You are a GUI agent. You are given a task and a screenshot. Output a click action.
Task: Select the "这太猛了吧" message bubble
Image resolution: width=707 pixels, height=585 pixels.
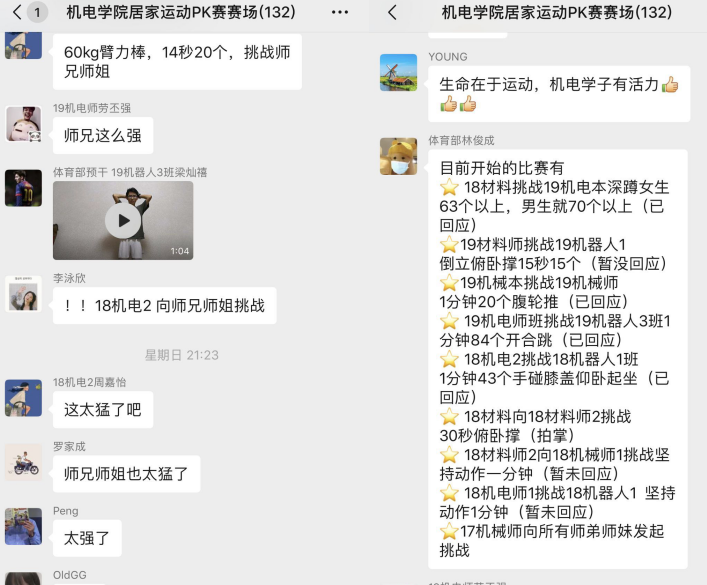[103, 410]
